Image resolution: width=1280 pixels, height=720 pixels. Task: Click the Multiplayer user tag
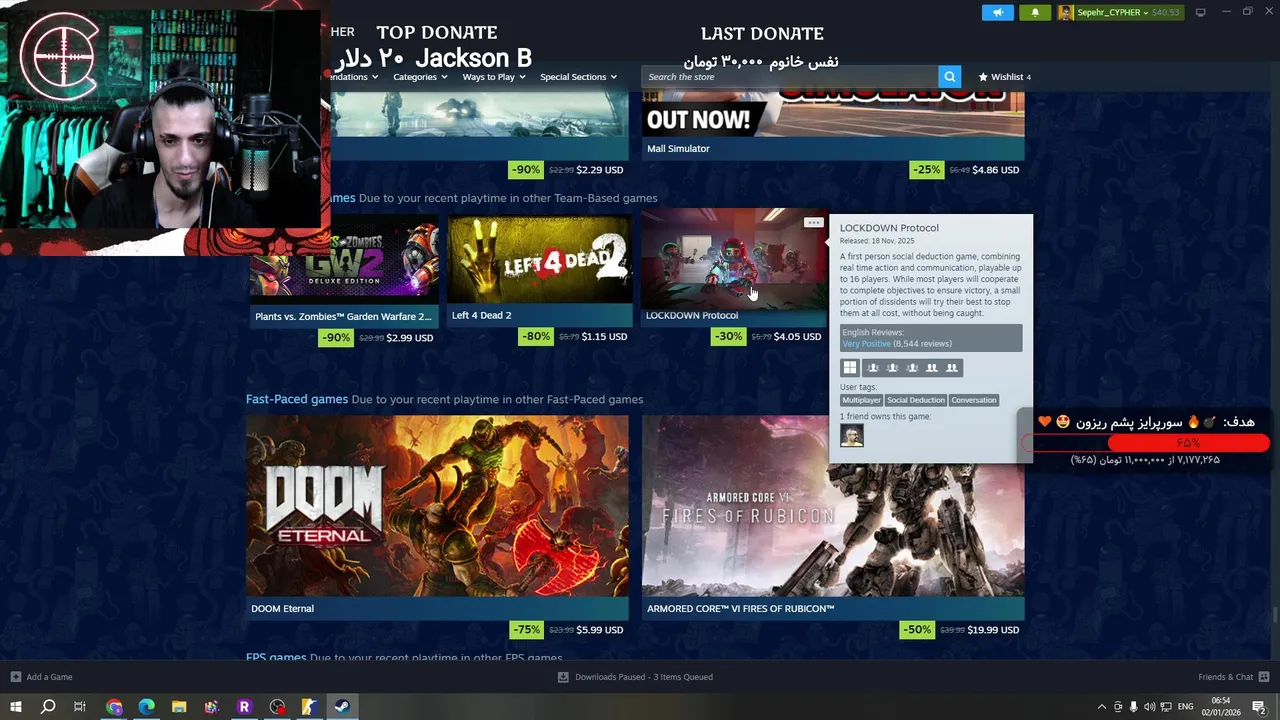tap(861, 400)
